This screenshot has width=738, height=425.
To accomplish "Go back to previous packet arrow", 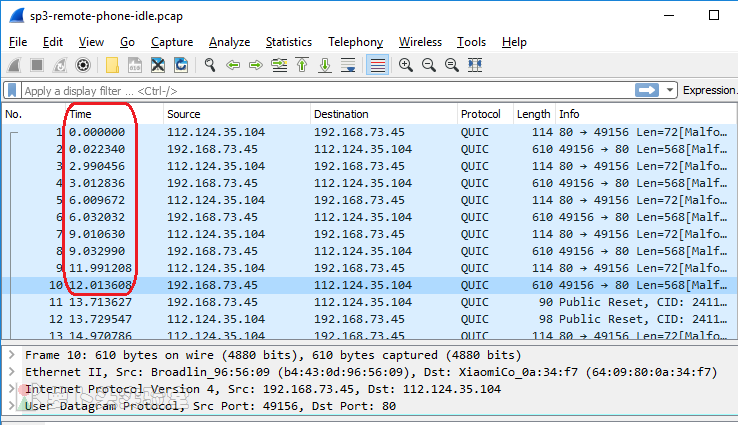I will tap(233, 65).
